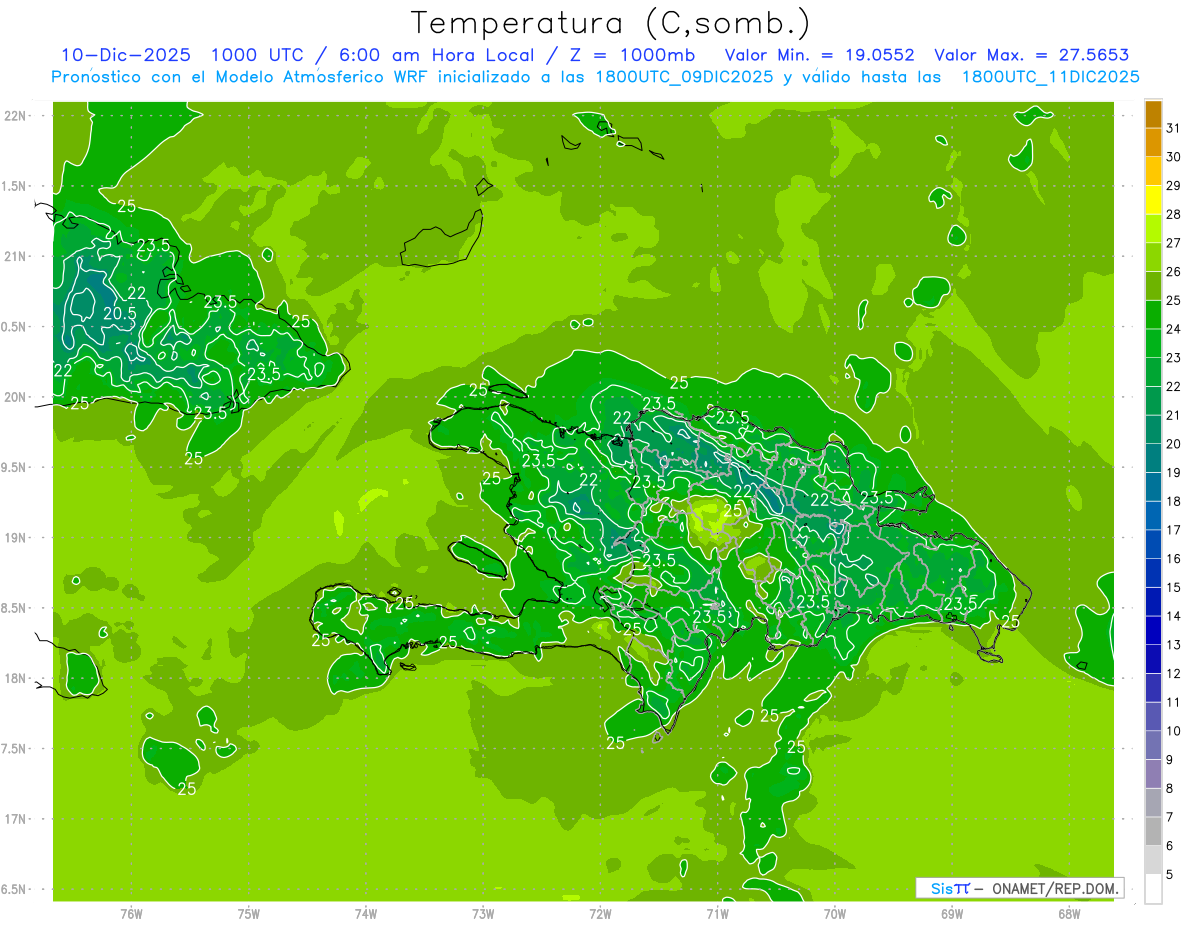Click the orange 31 degree legend swatch
The image size is (1200, 927).
click(1153, 115)
